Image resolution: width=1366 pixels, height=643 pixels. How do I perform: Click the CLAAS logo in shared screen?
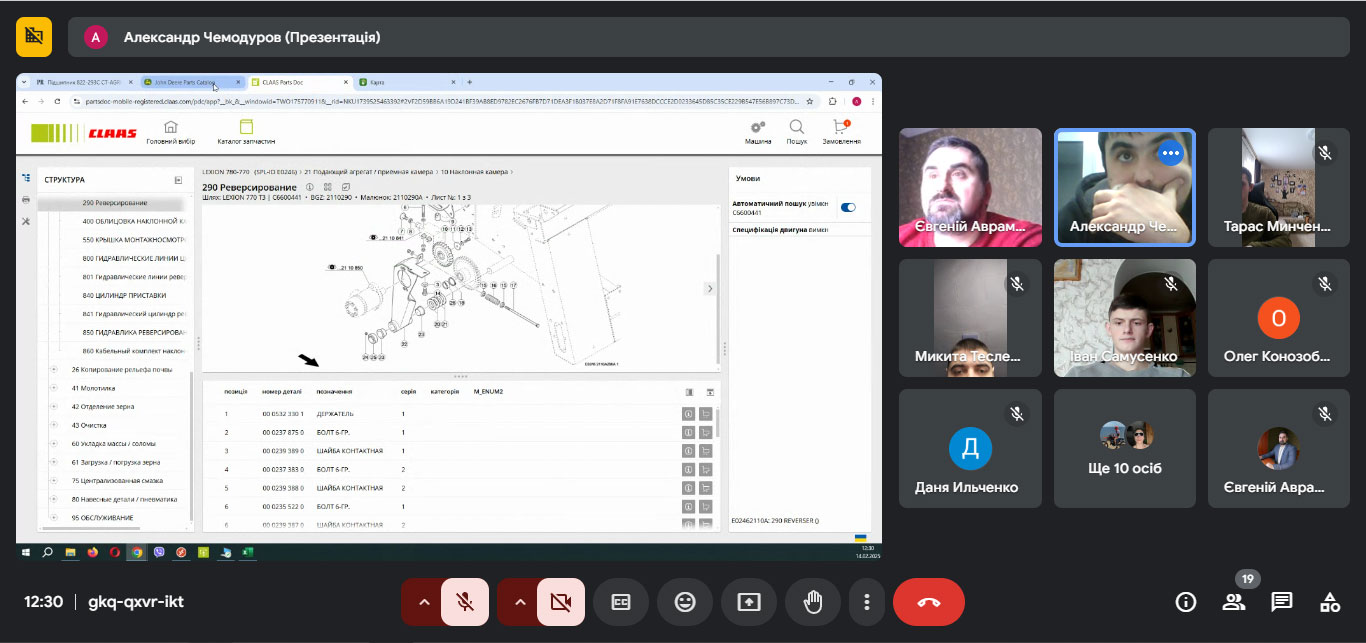tap(84, 132)
